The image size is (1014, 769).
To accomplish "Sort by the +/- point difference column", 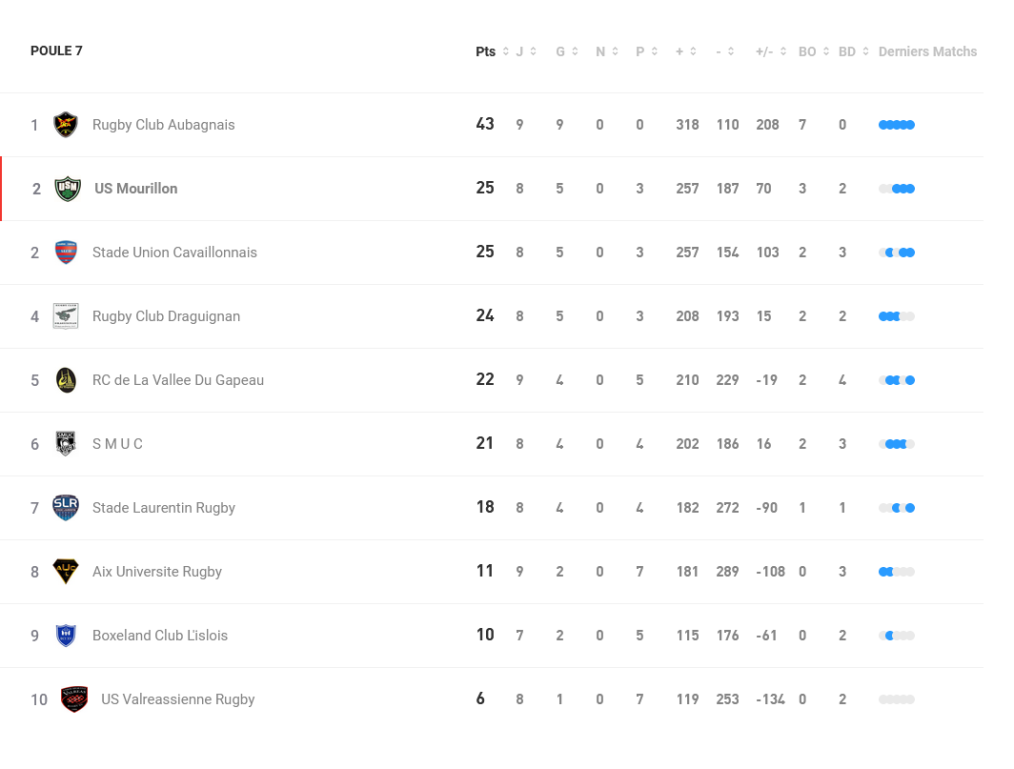I will click(x=771, y=52).
